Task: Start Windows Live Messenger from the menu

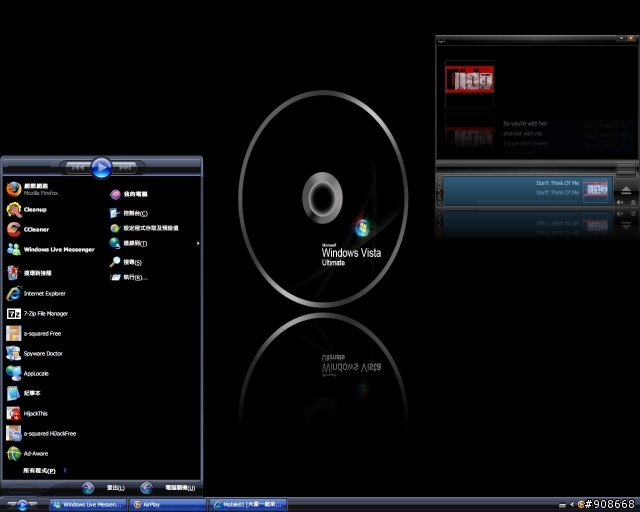Action: point(51,249)
